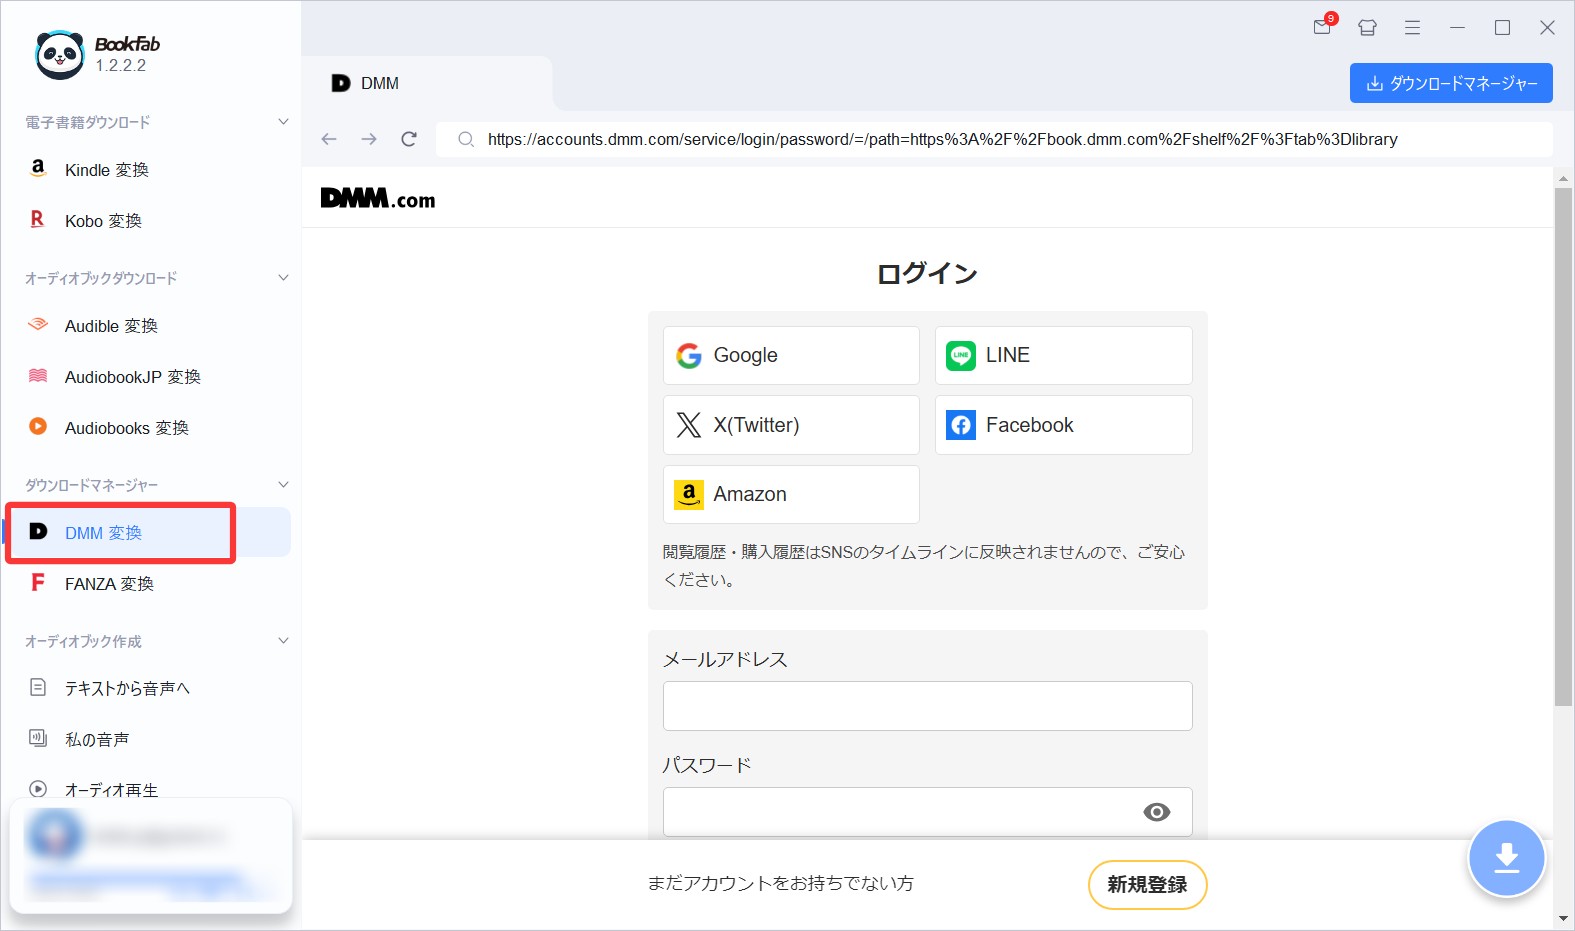
Task: Click the BookFab panda logo
Action: (x=59, y=54)
